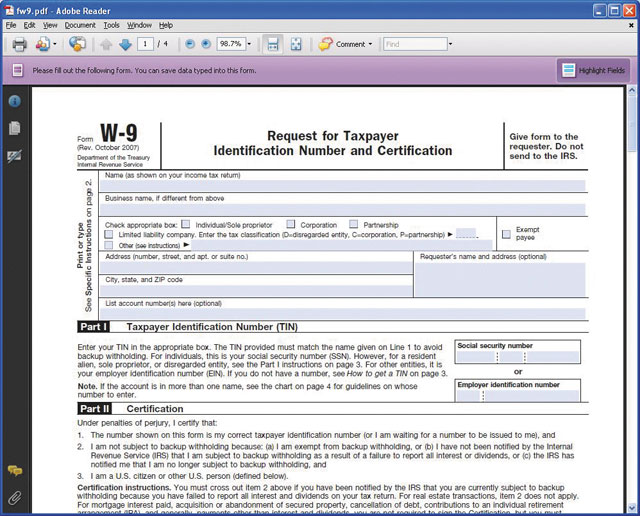Click the City, state, ZIP code field
The image size is (640, 516).
[256, 291]
